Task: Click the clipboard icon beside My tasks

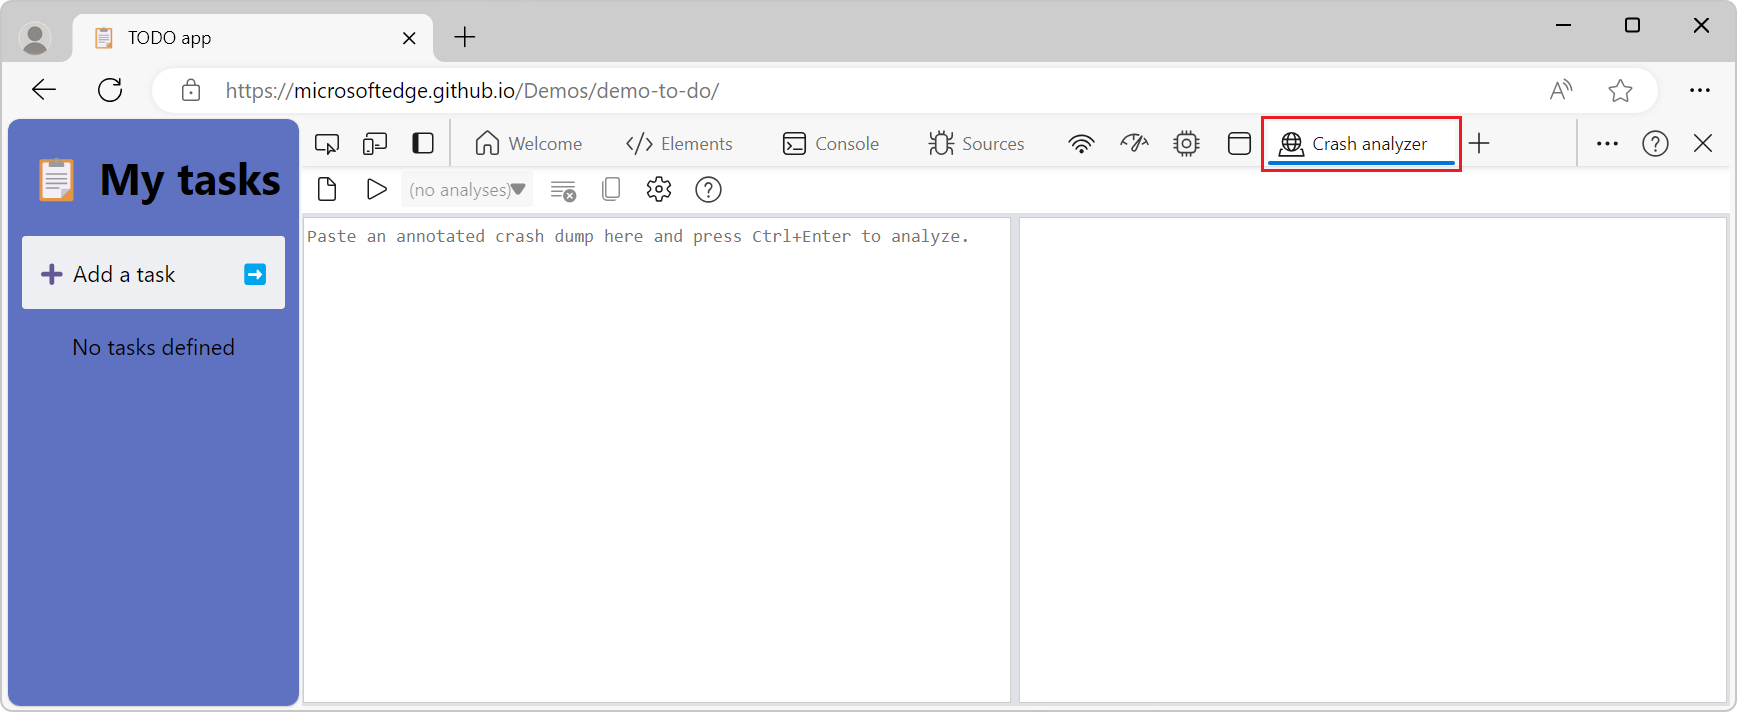Action: coord(57,181)
